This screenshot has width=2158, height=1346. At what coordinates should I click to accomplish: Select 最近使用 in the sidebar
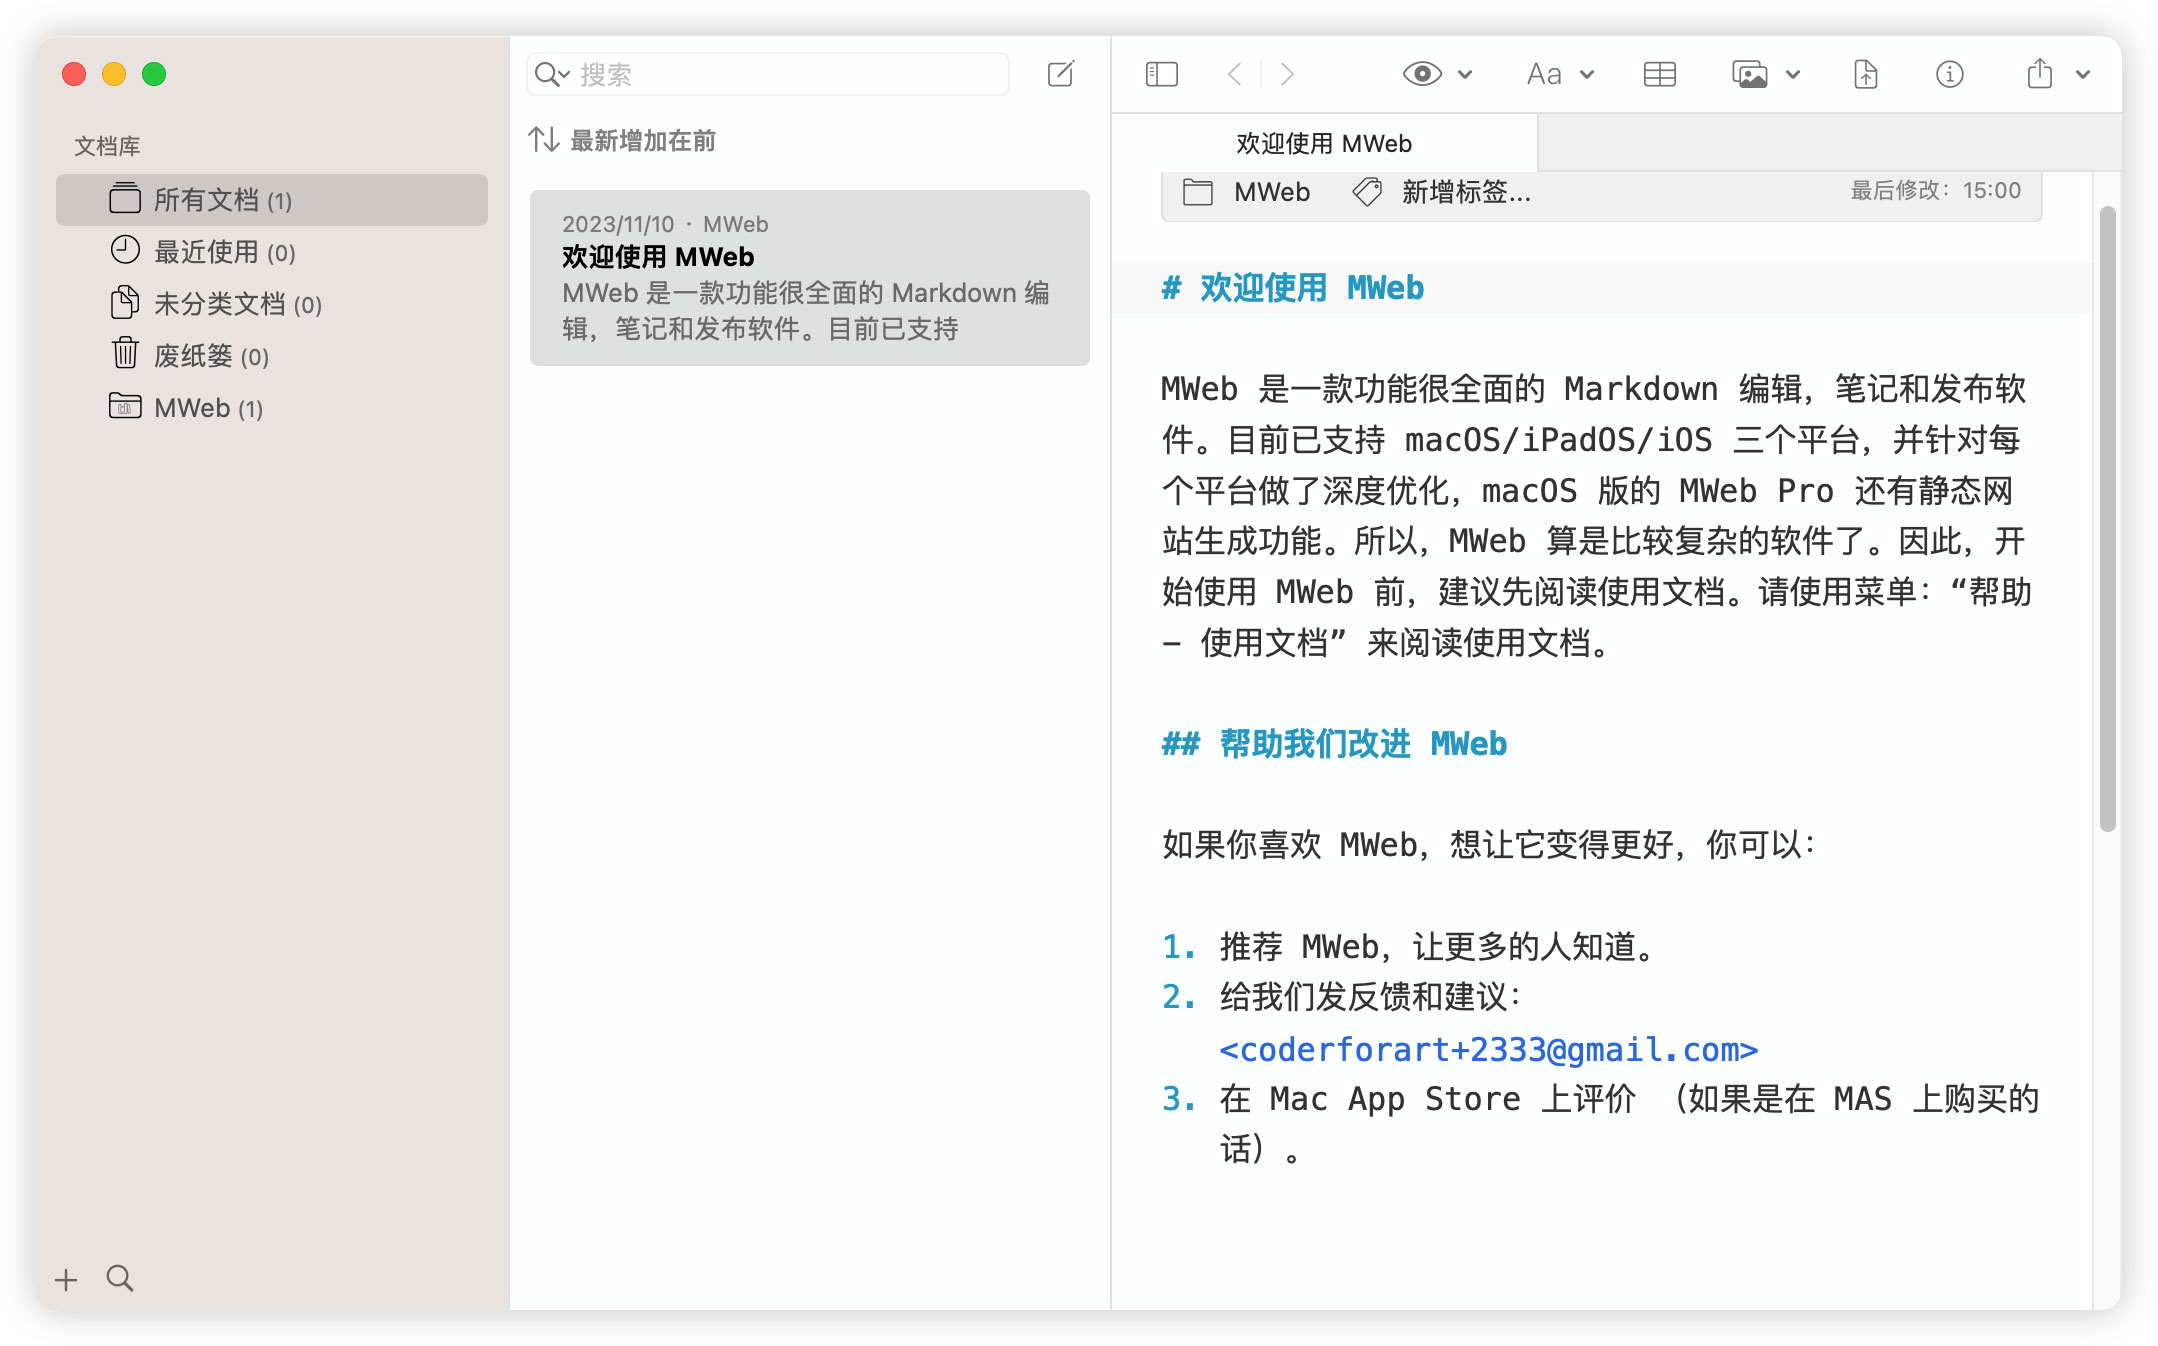click(x=272, y=252)
